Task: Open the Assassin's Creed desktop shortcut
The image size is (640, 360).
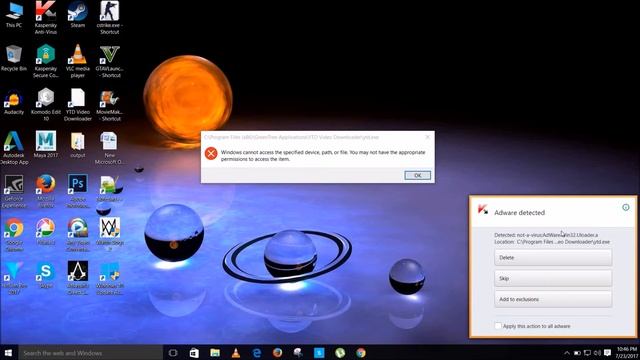Action: coord(78,278)
